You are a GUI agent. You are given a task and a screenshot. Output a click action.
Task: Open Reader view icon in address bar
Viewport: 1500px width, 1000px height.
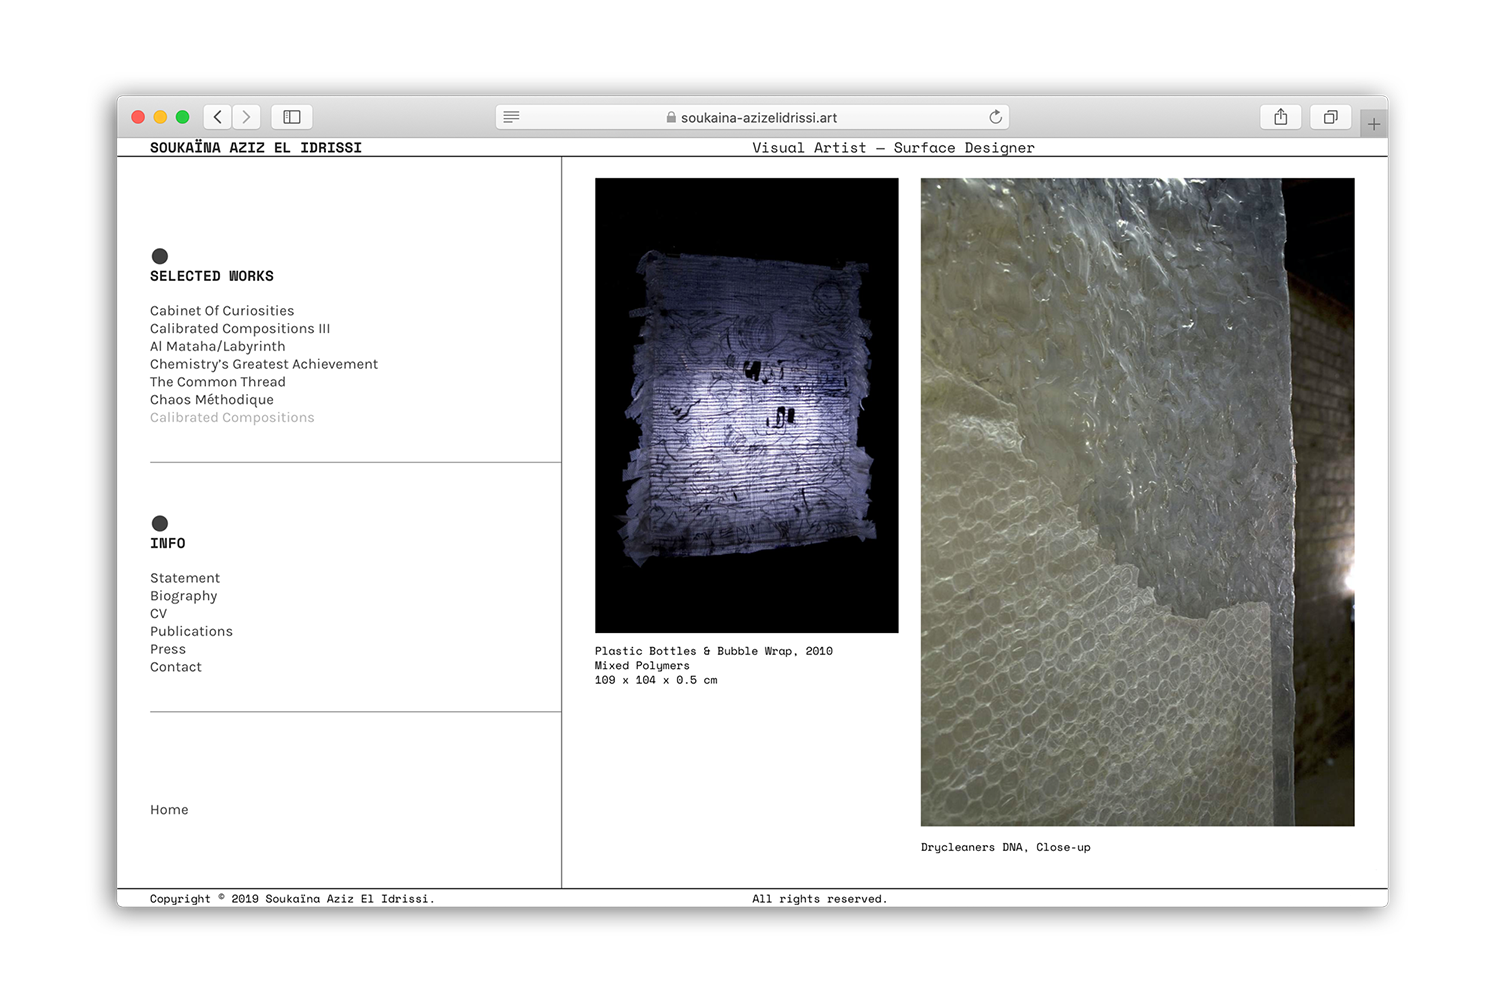[511, 117]
